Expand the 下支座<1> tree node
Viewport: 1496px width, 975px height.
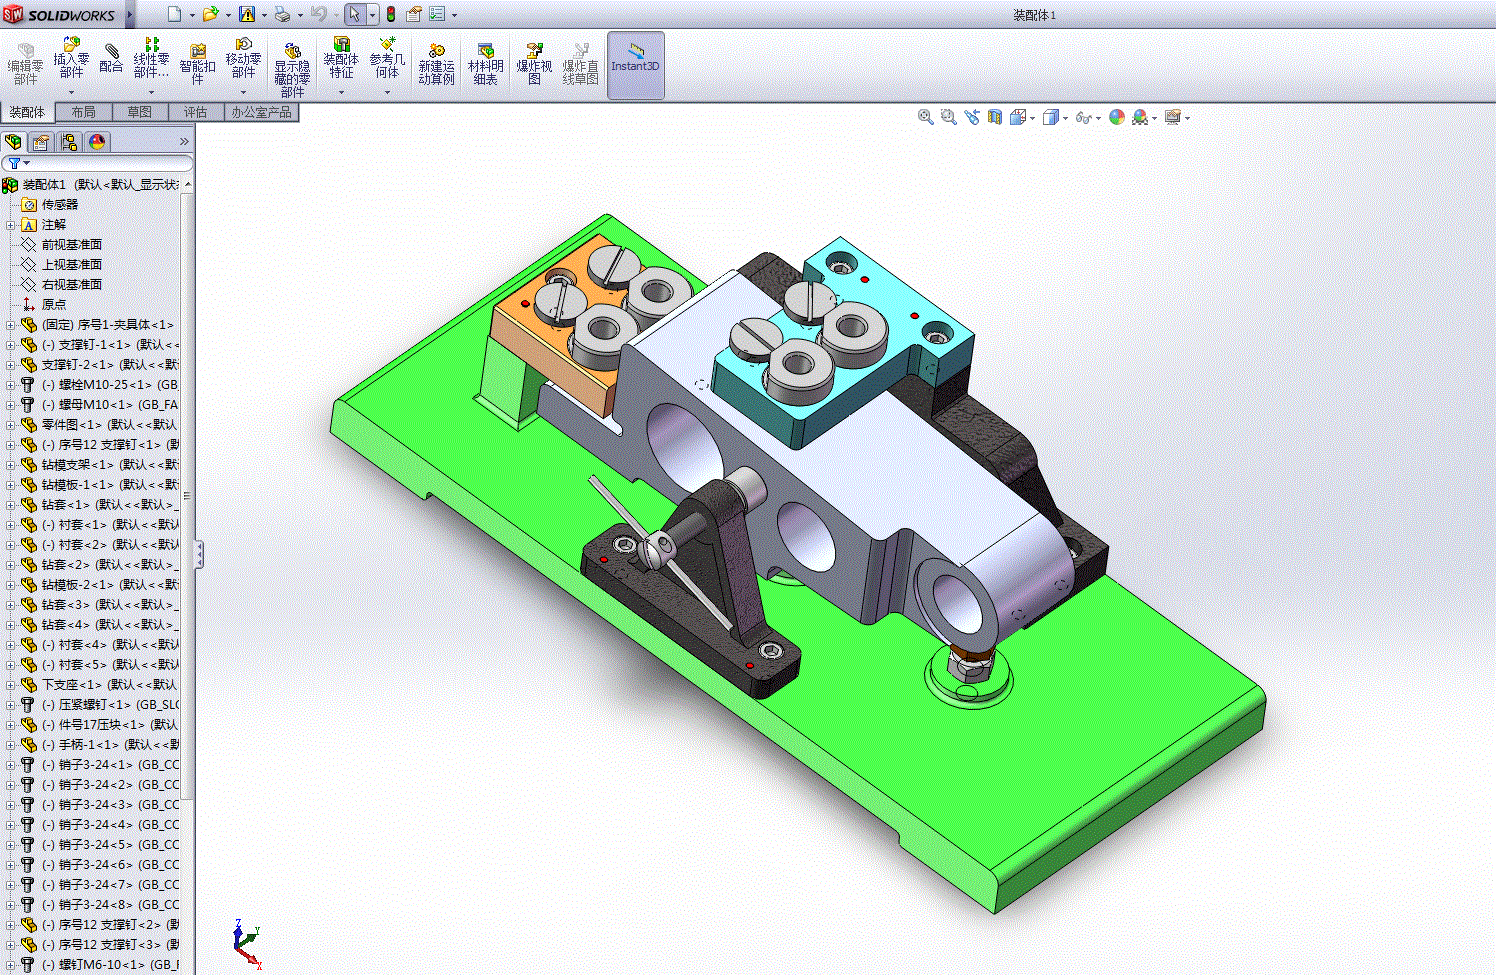point(10,685)
